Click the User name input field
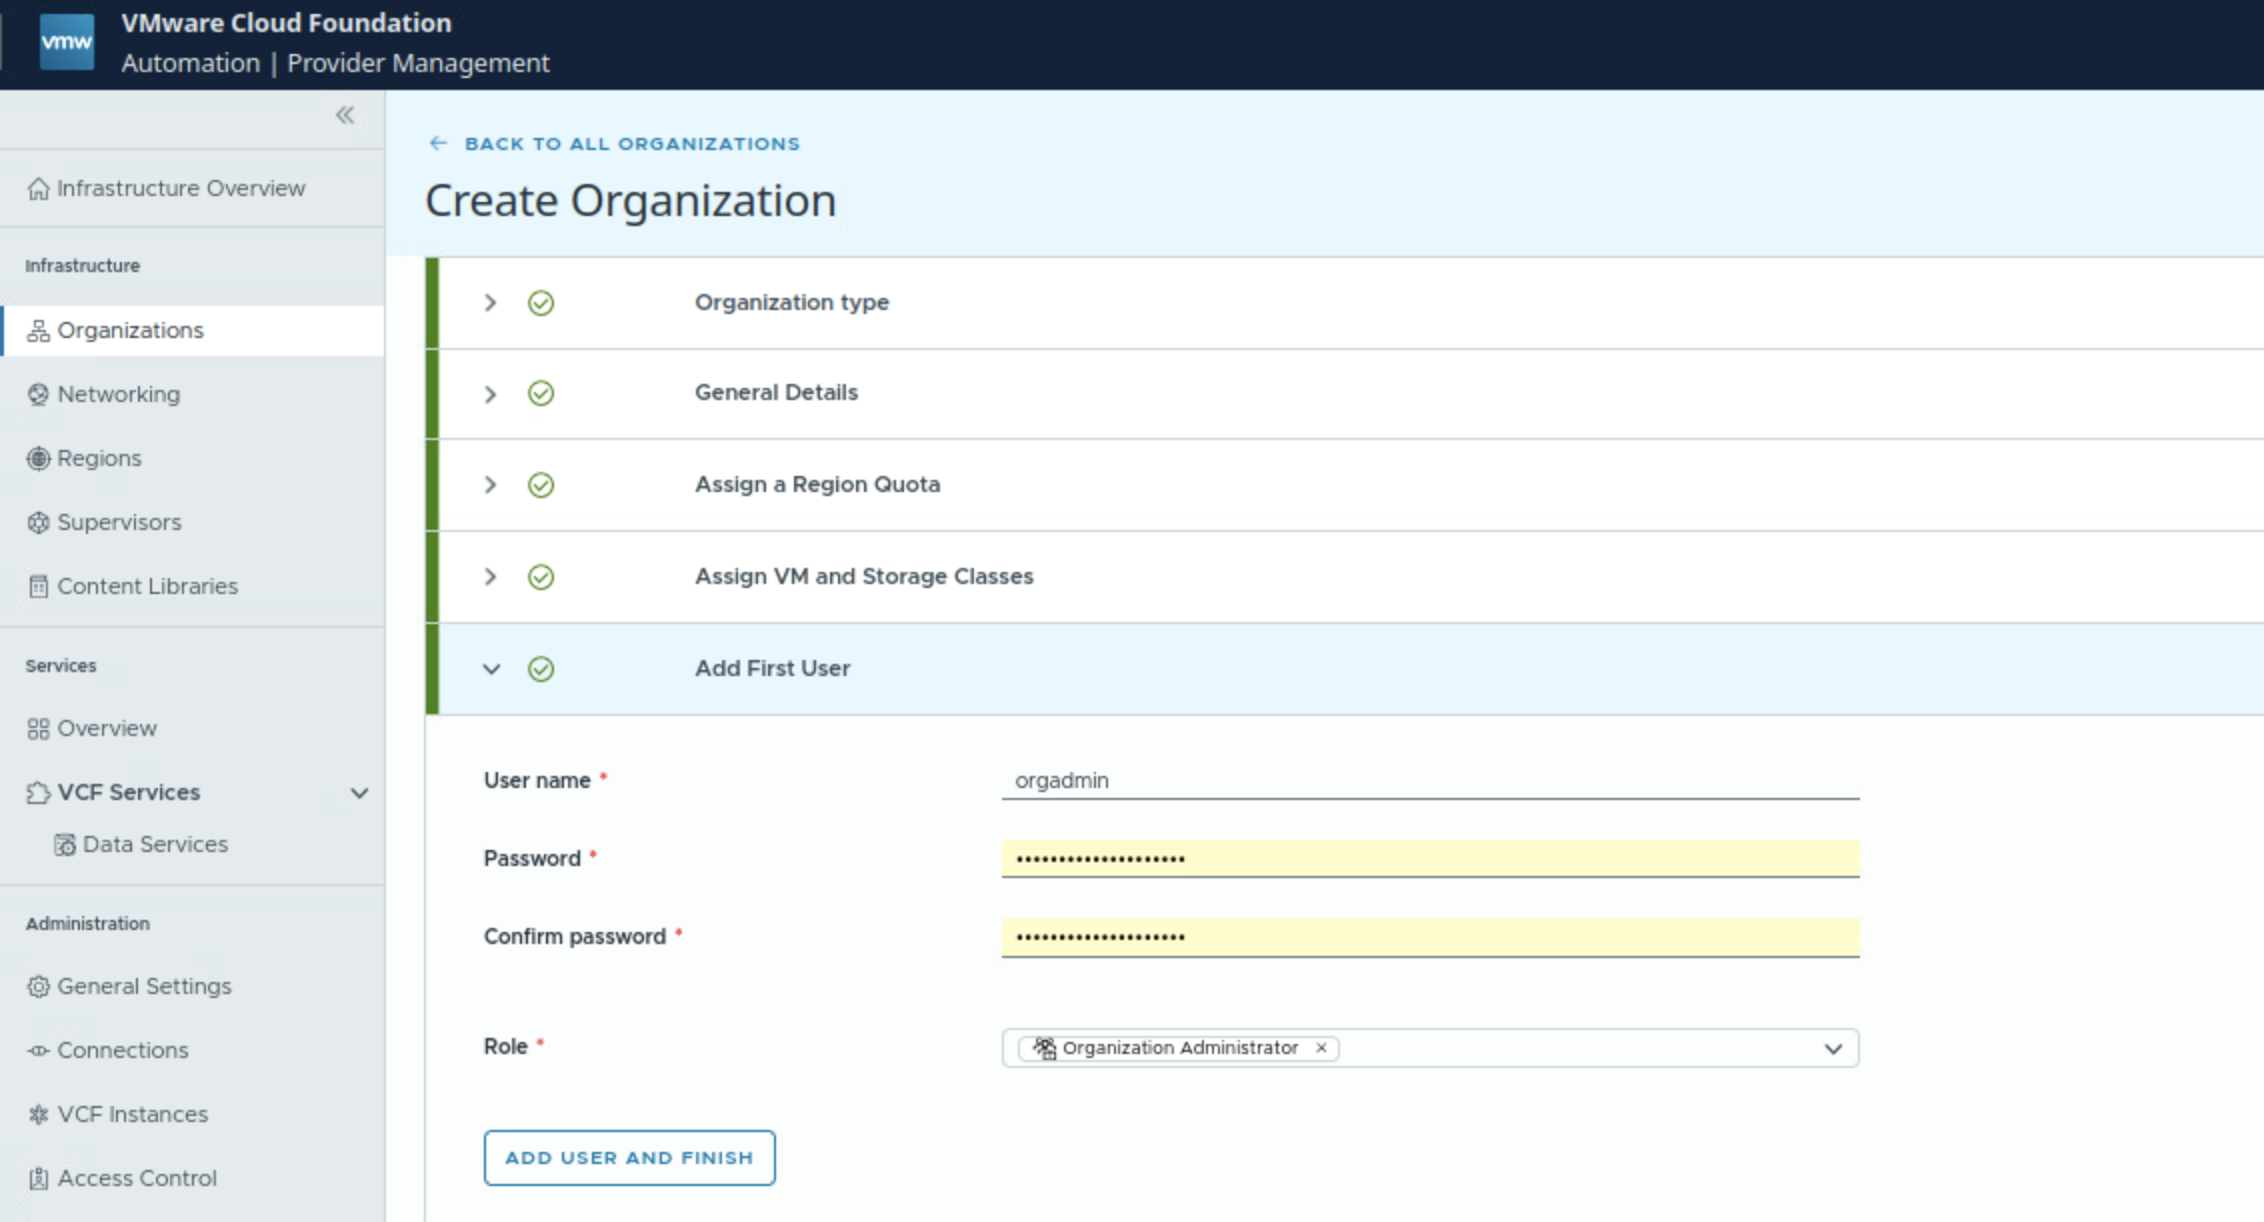 (x=1429, y=780)
